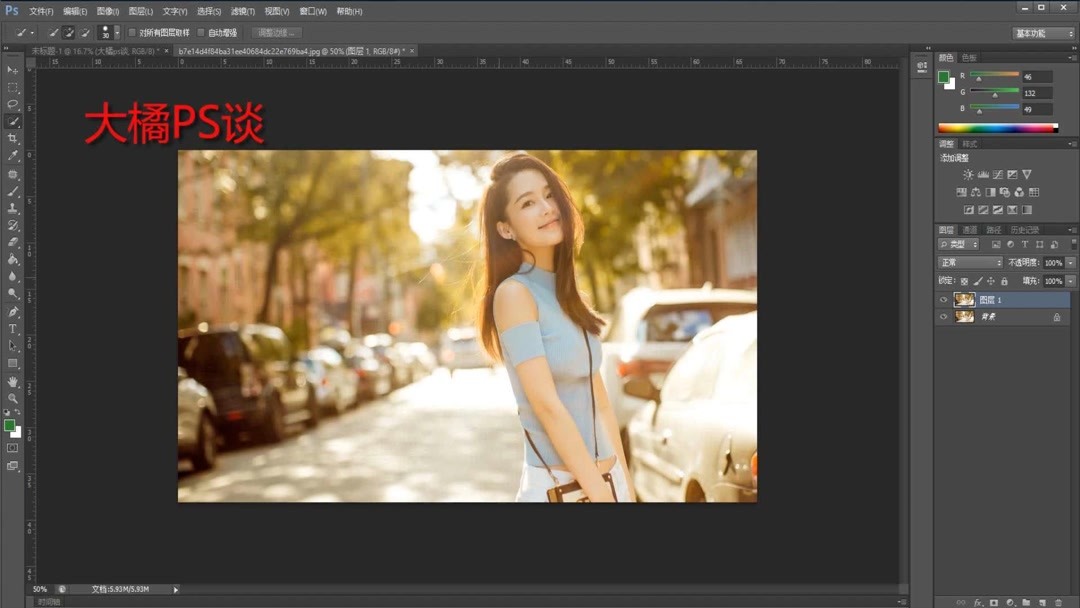Open the 滤镜 menu
Viewport: 1080px width, 608px height.
point(242,12)
